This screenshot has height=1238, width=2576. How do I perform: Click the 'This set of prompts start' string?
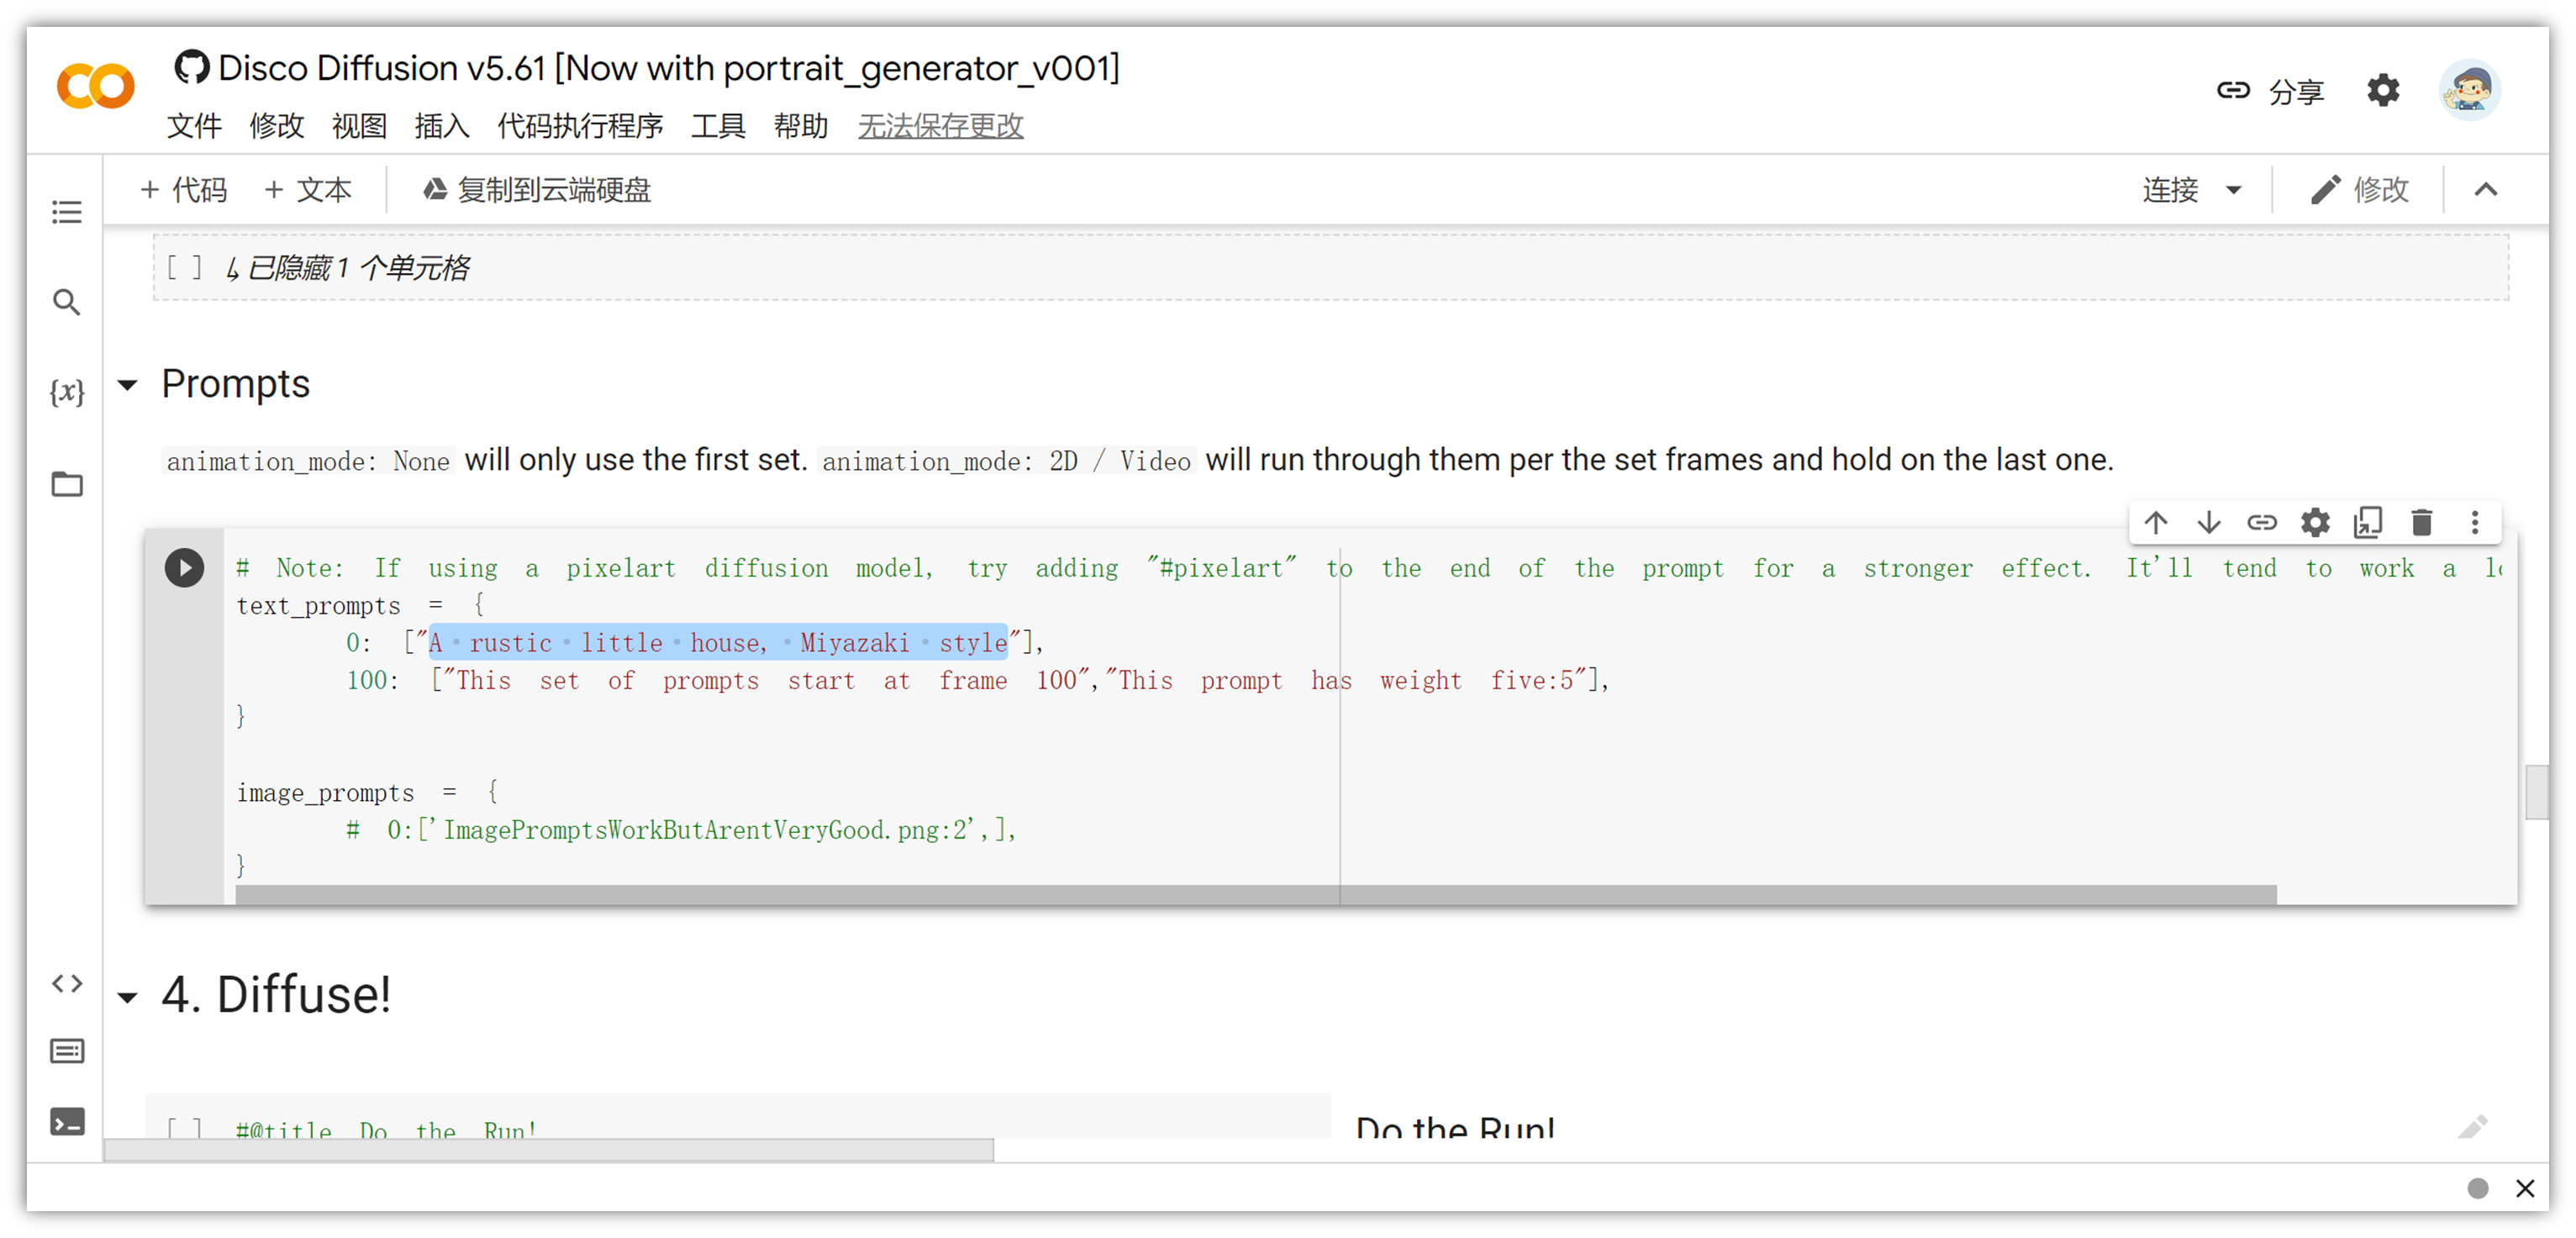pos(766,680)
